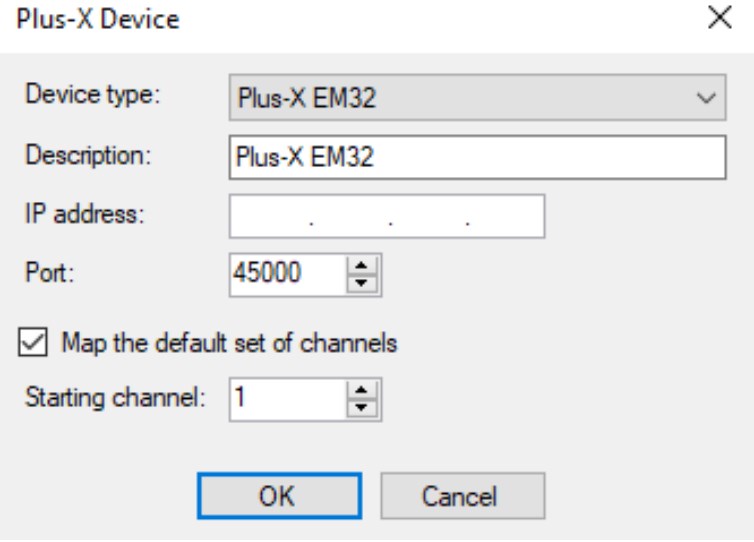Increment Starting channel with up arrow

pos(362,391)
